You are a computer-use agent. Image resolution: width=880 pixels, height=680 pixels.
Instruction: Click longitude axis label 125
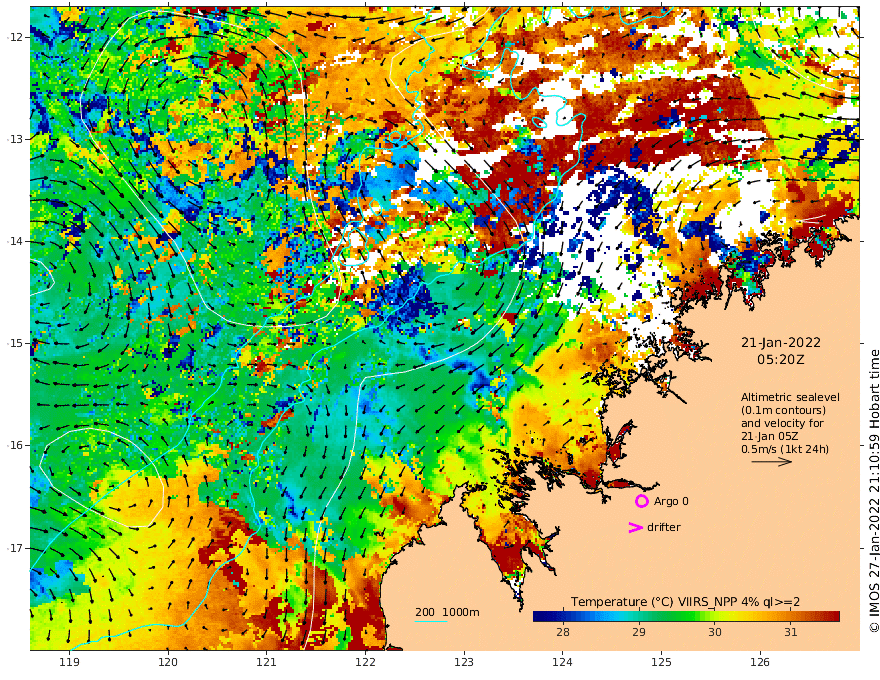661,662
